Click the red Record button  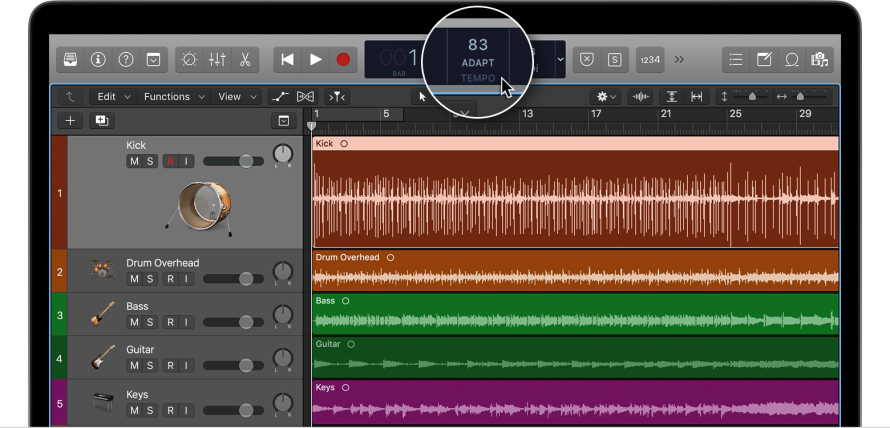(x=343, y=60)
